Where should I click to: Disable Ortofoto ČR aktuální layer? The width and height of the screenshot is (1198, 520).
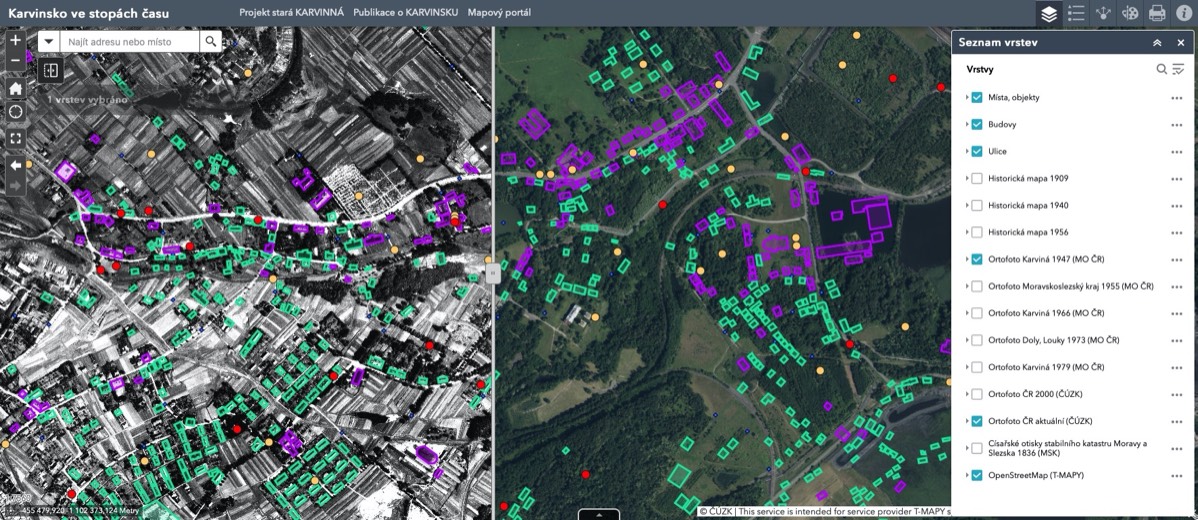pos(976,421)
